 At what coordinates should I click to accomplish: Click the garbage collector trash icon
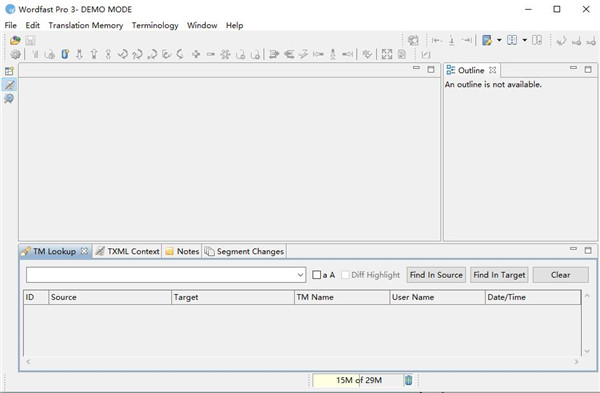coord(409,380)
